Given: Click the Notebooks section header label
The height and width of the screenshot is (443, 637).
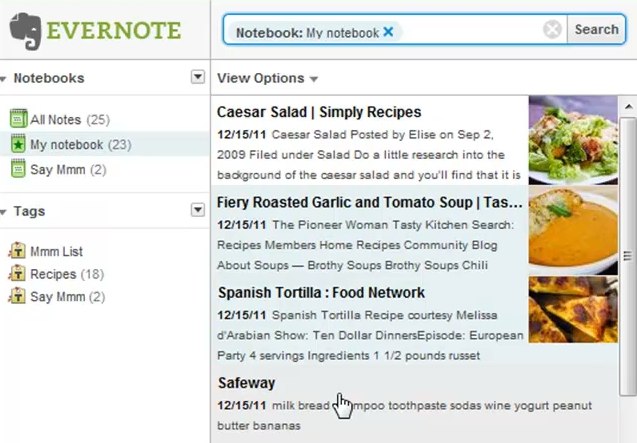Looking at the screenshot, I should [49, 78].
